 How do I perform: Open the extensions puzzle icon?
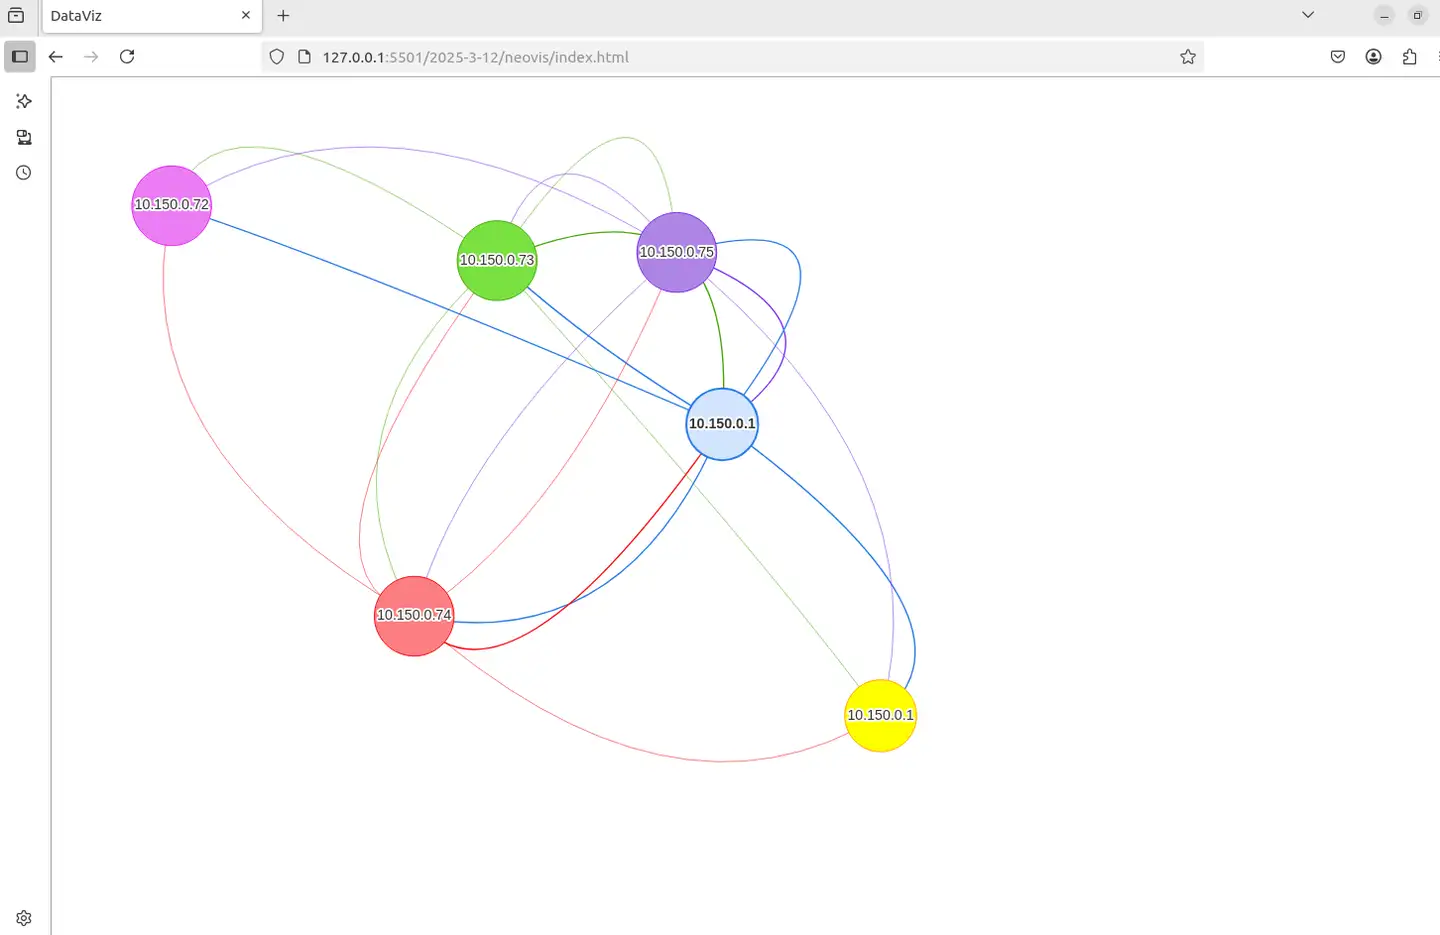pyautogui.click(x=1410, y=57)
